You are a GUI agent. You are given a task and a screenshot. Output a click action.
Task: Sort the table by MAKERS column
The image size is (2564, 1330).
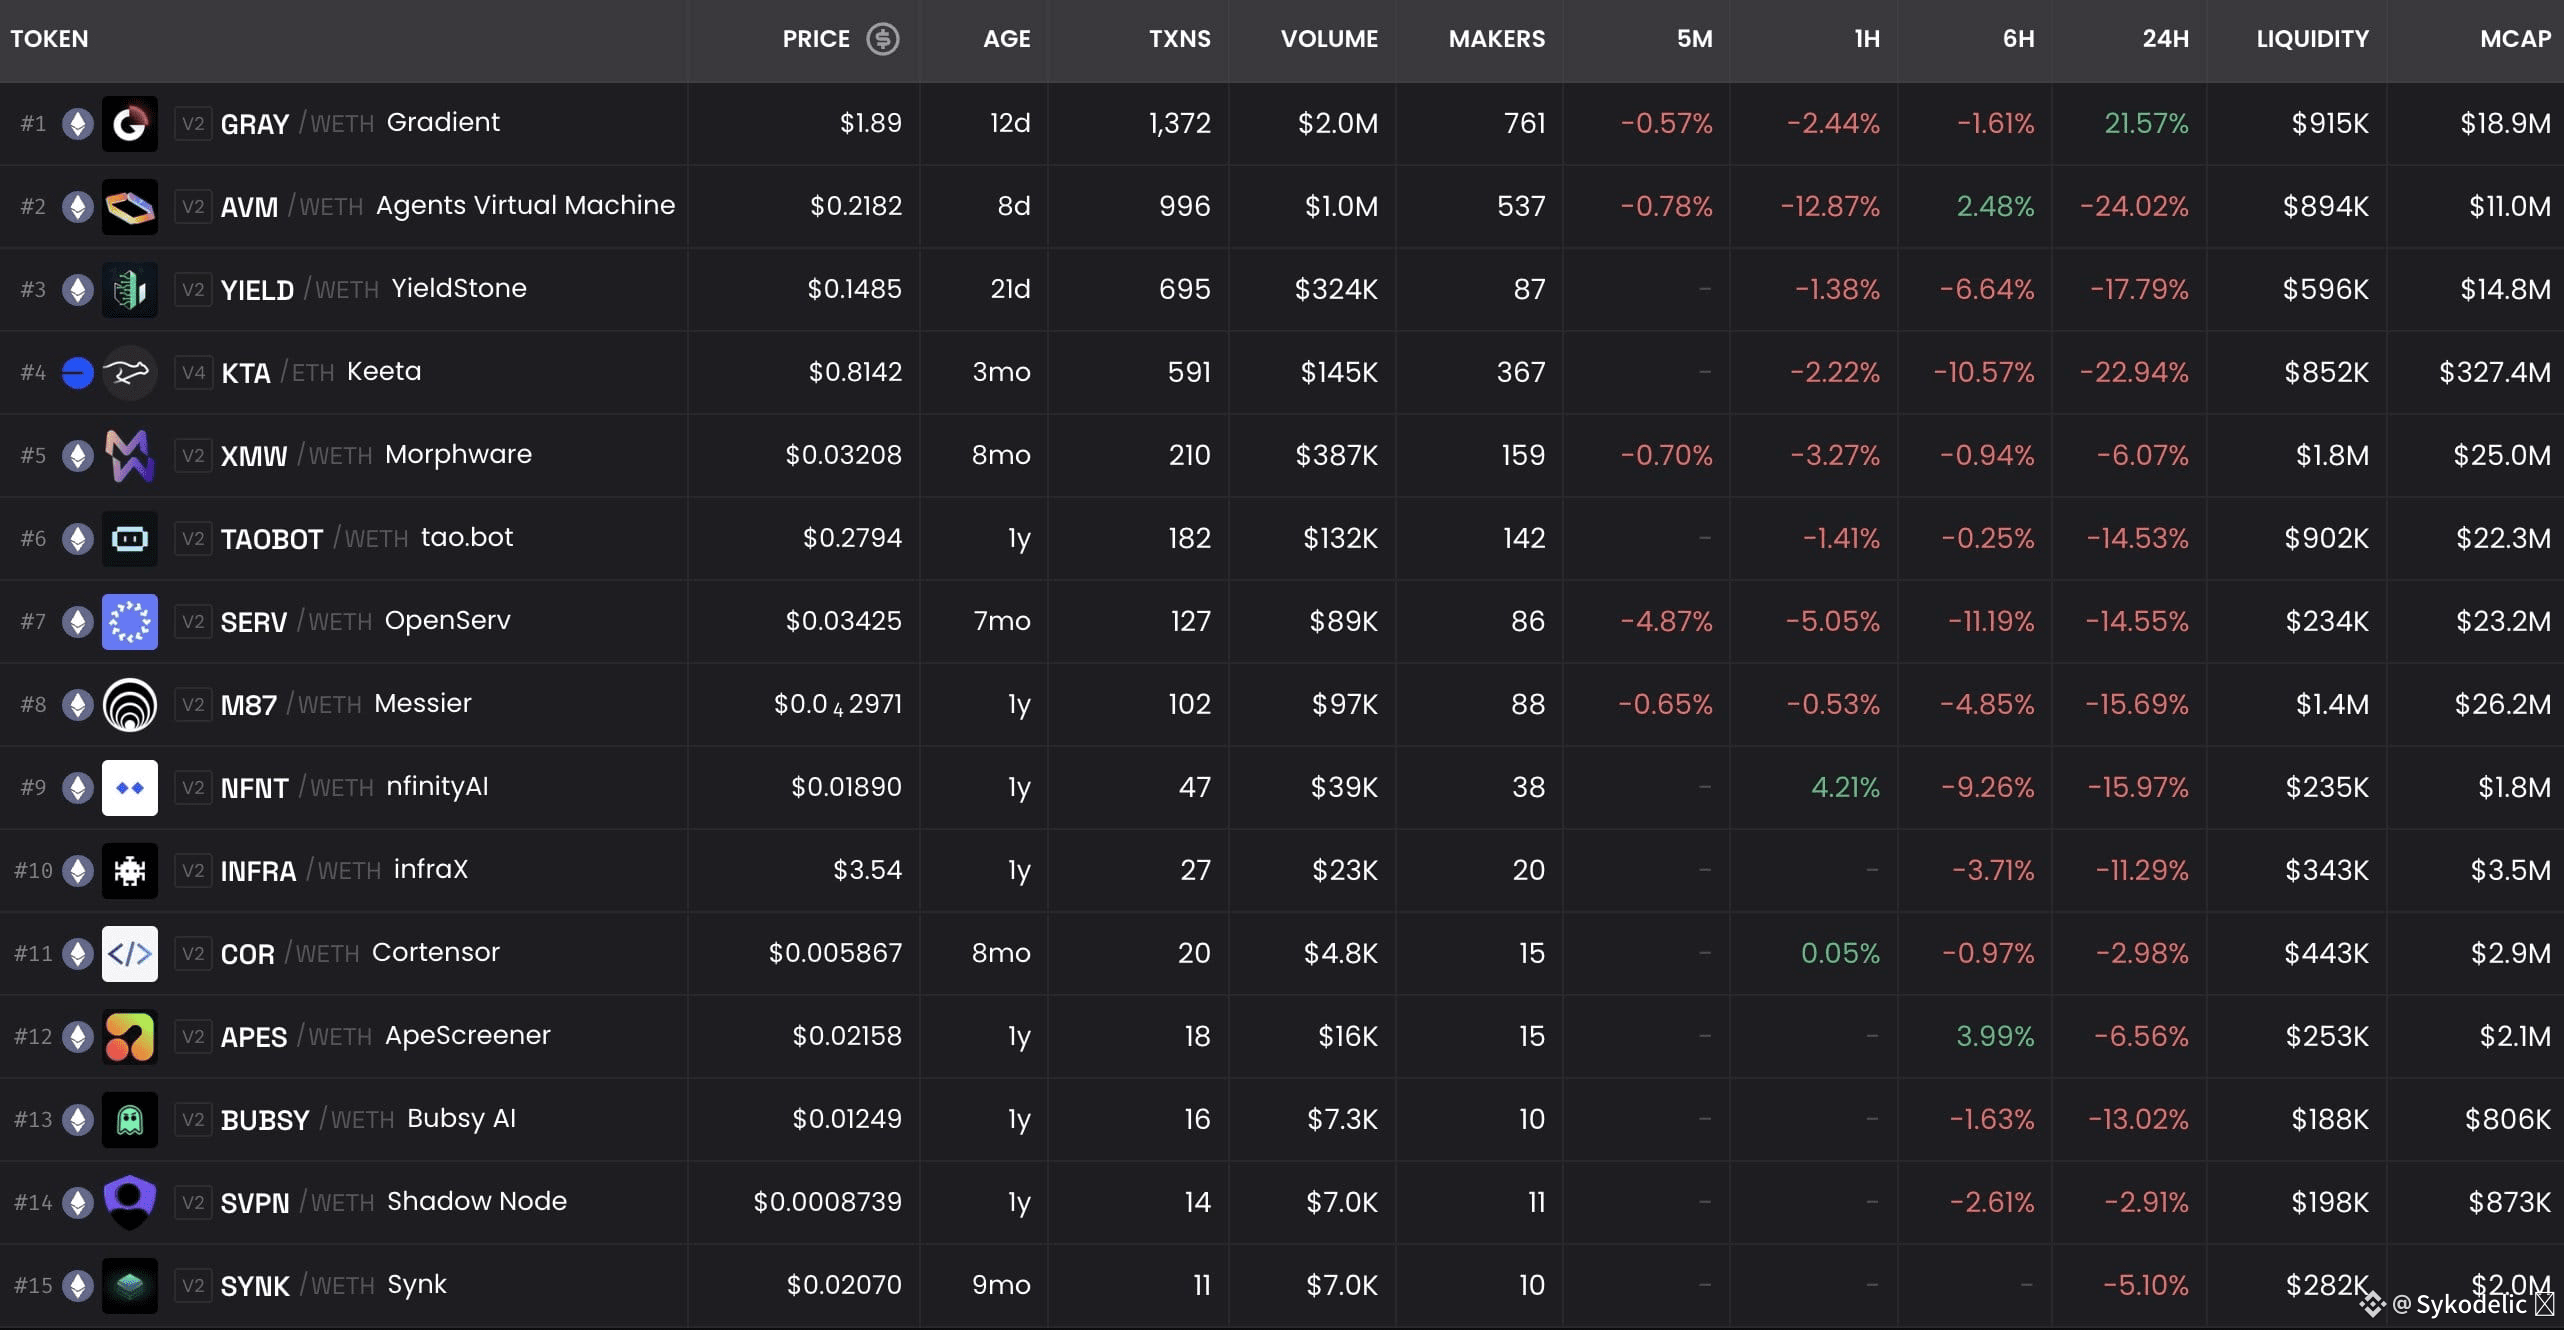pos(1496,39)
